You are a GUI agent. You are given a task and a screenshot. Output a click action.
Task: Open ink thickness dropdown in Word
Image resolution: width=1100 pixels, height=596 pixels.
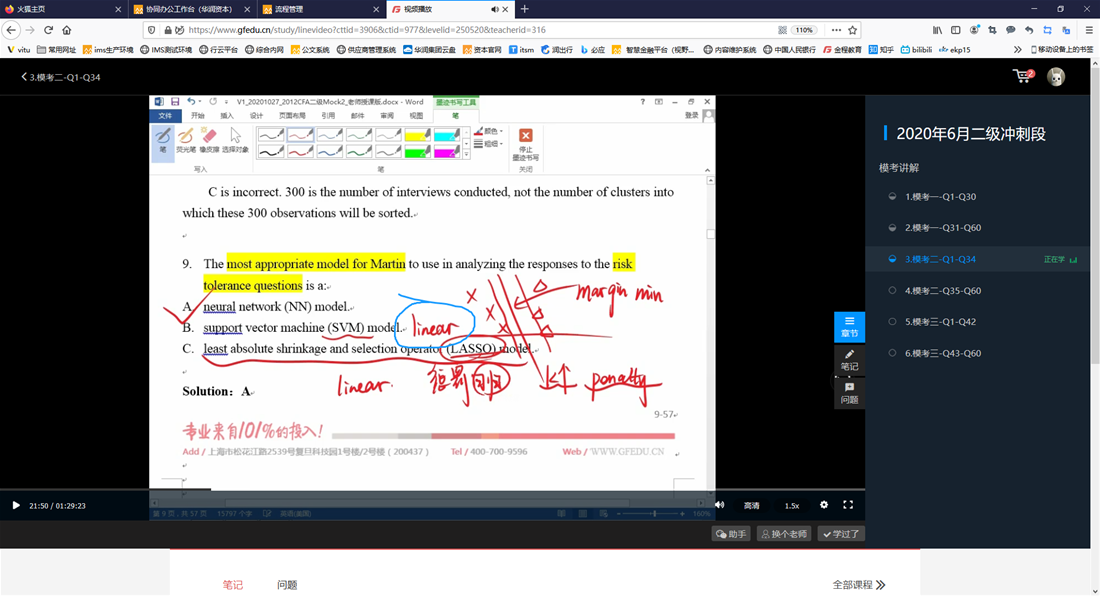point(488,144)
